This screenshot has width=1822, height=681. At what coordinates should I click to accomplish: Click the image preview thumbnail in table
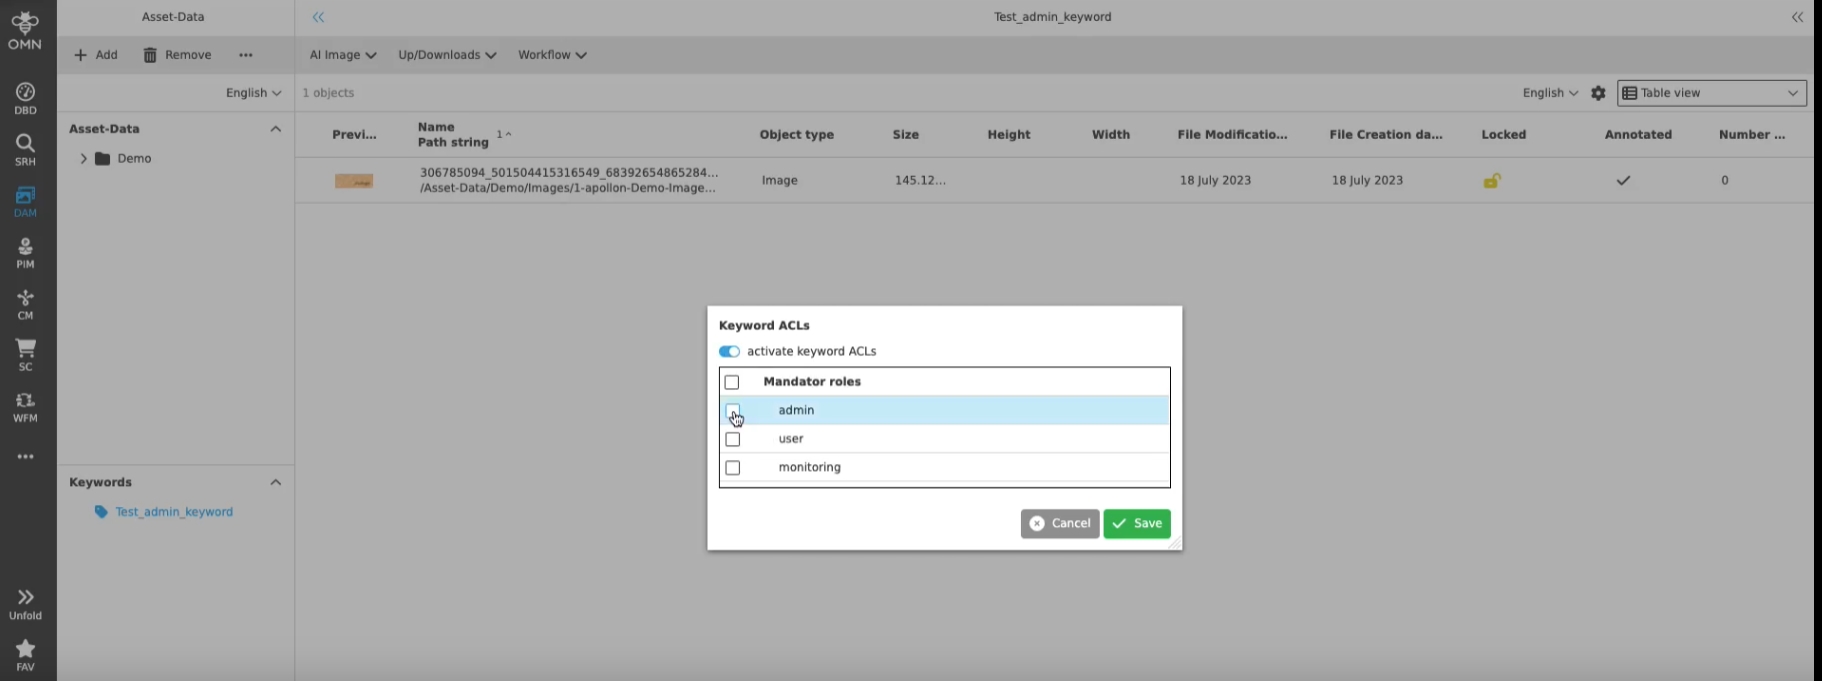(x=353, y=181)
